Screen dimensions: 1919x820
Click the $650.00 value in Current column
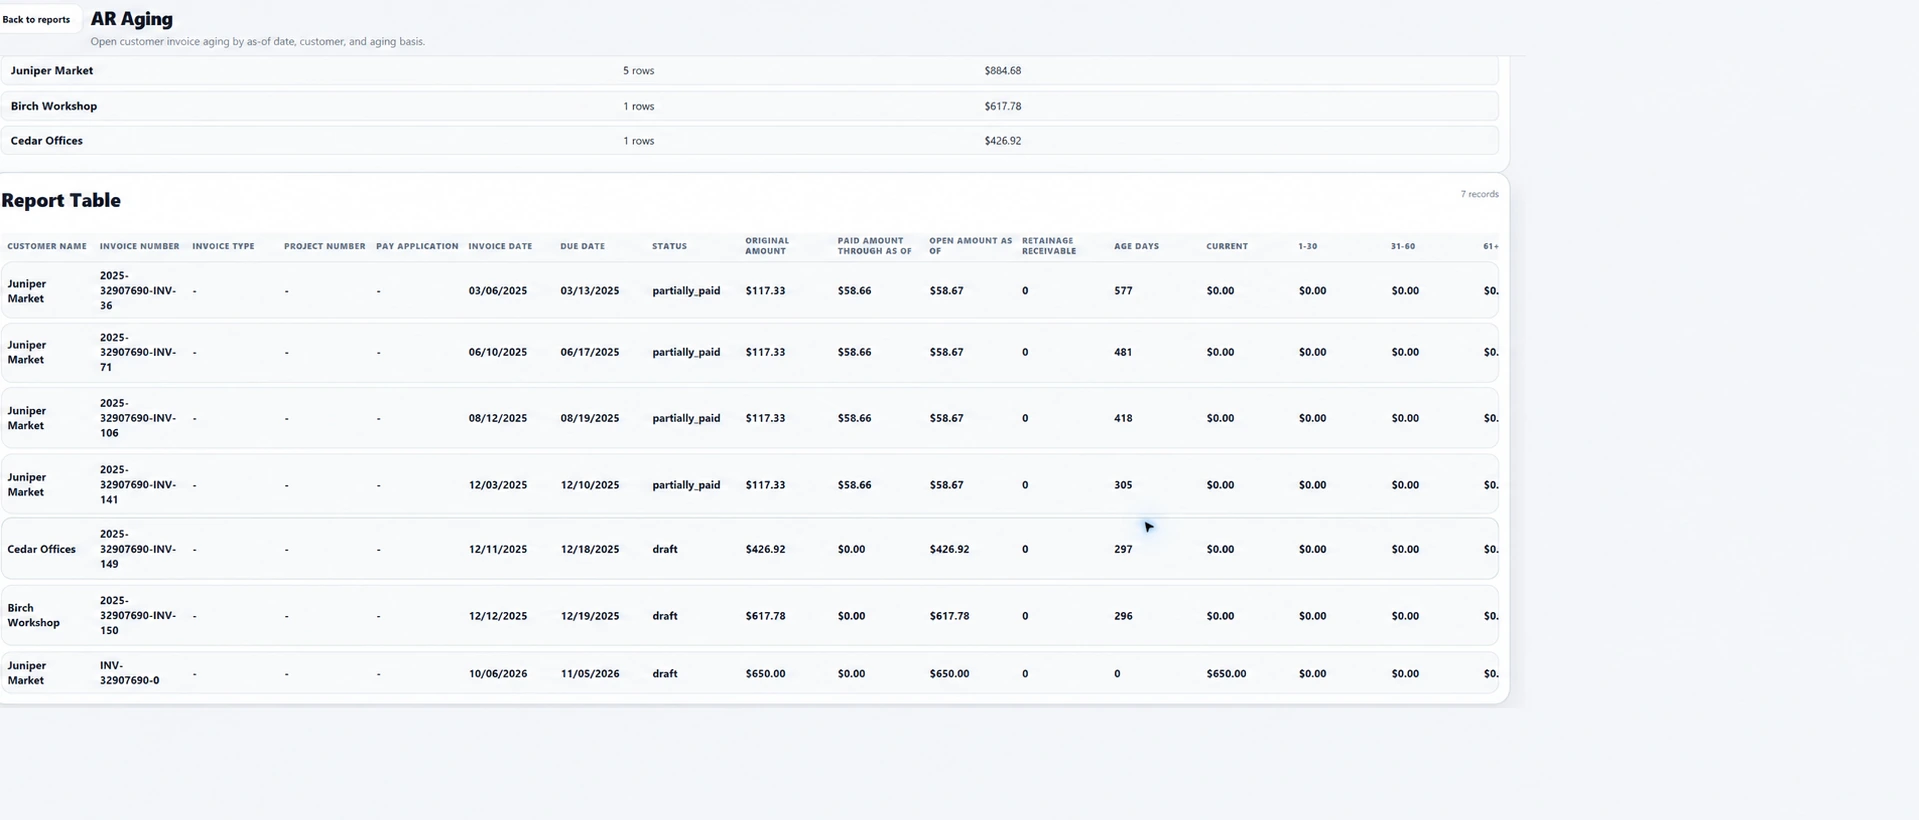click(x=1226, y=674)
